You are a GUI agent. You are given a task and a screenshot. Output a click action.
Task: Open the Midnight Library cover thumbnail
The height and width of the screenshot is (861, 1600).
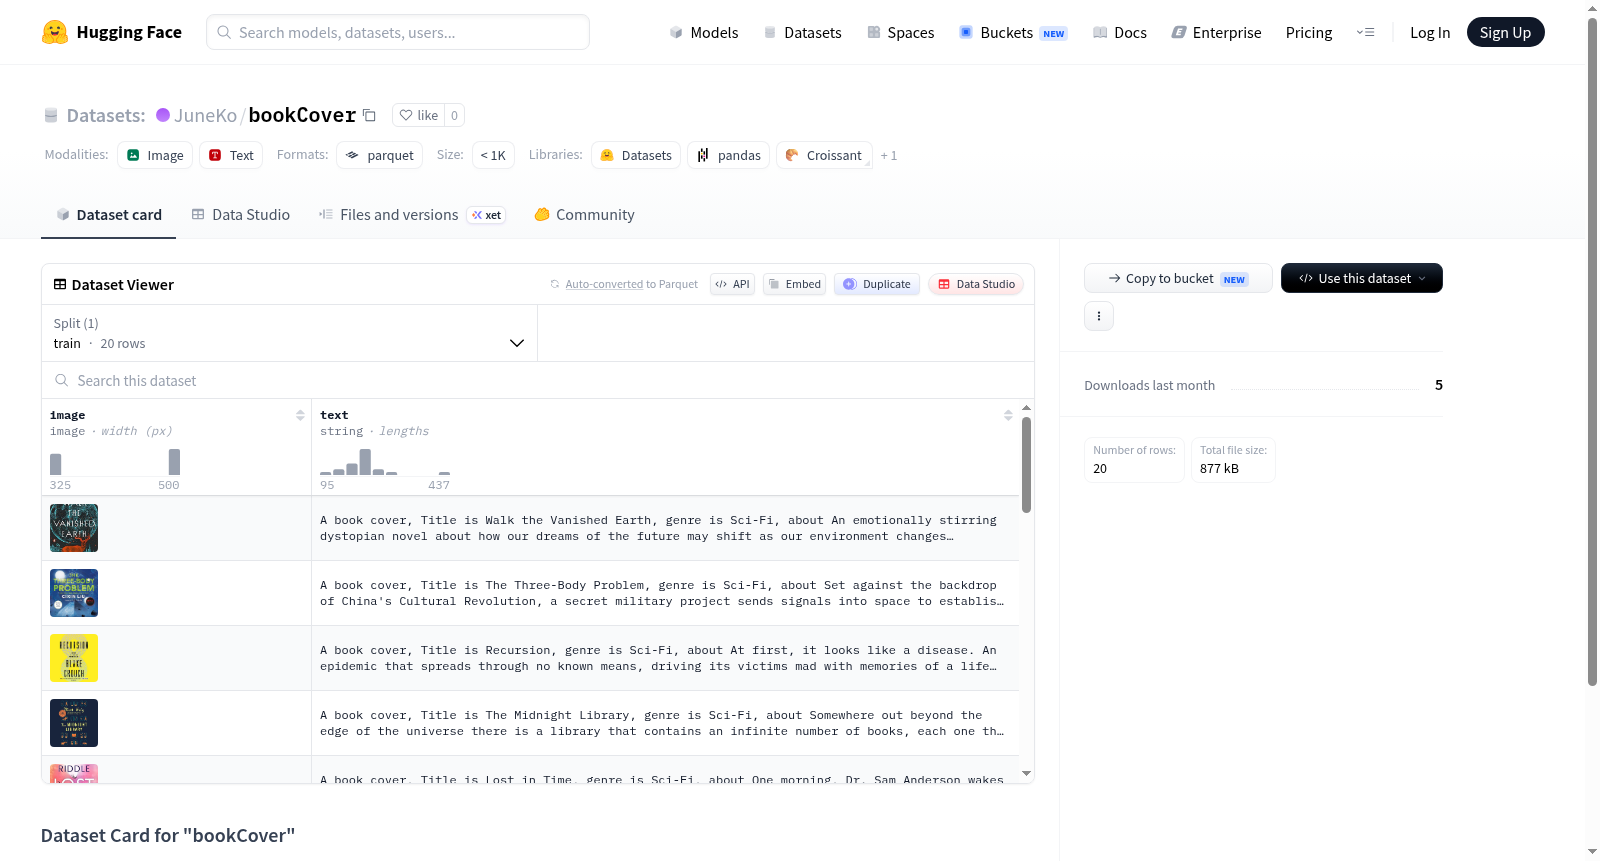click(74, 723)
